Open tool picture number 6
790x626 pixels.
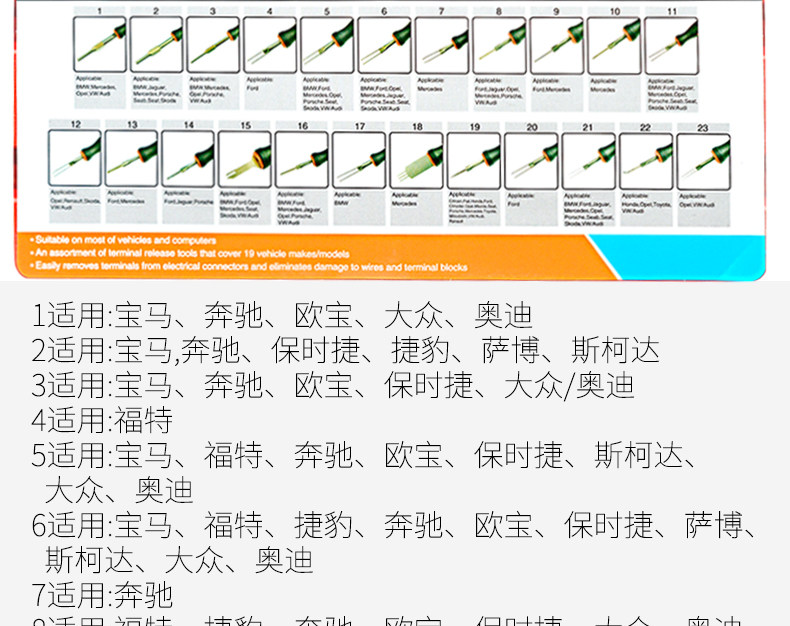[384, 45]
